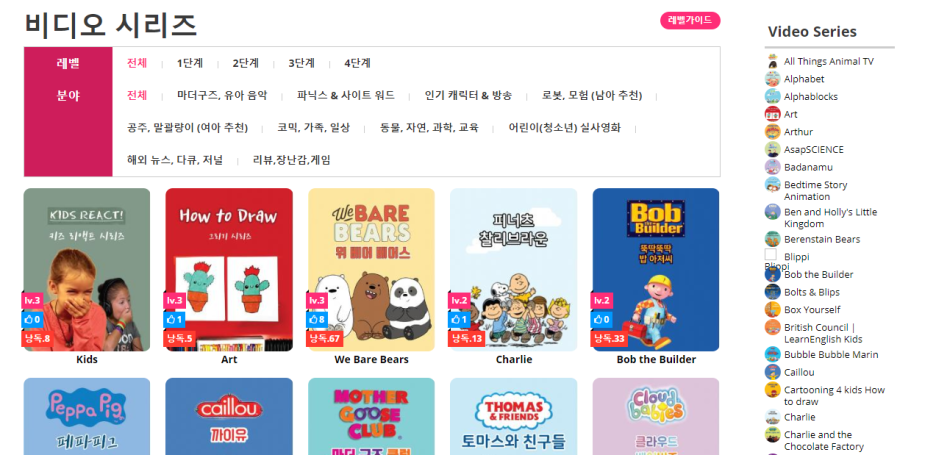Choose the 마더구즈, 유아 음악 category

coord(222,96)
